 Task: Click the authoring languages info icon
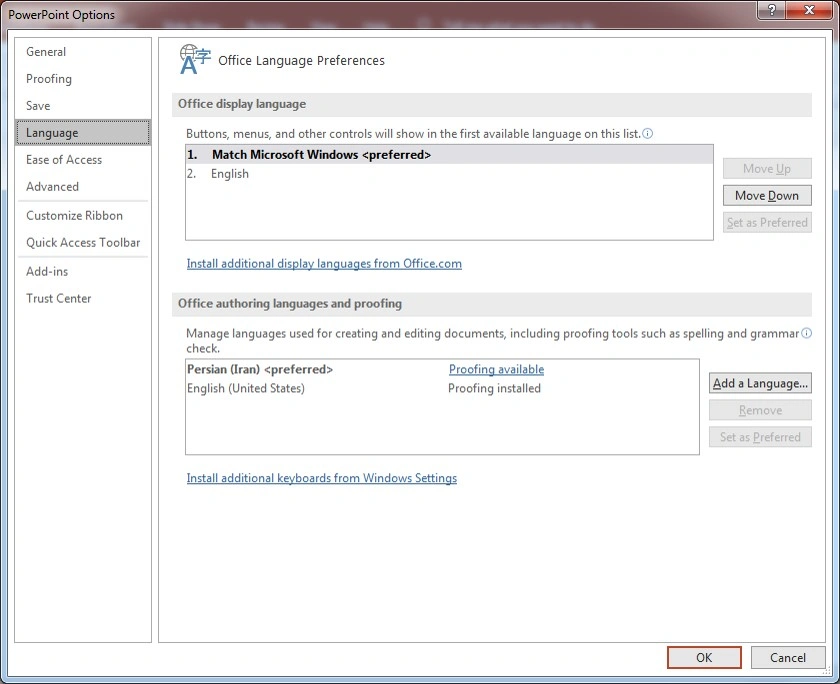coord(806,333)
